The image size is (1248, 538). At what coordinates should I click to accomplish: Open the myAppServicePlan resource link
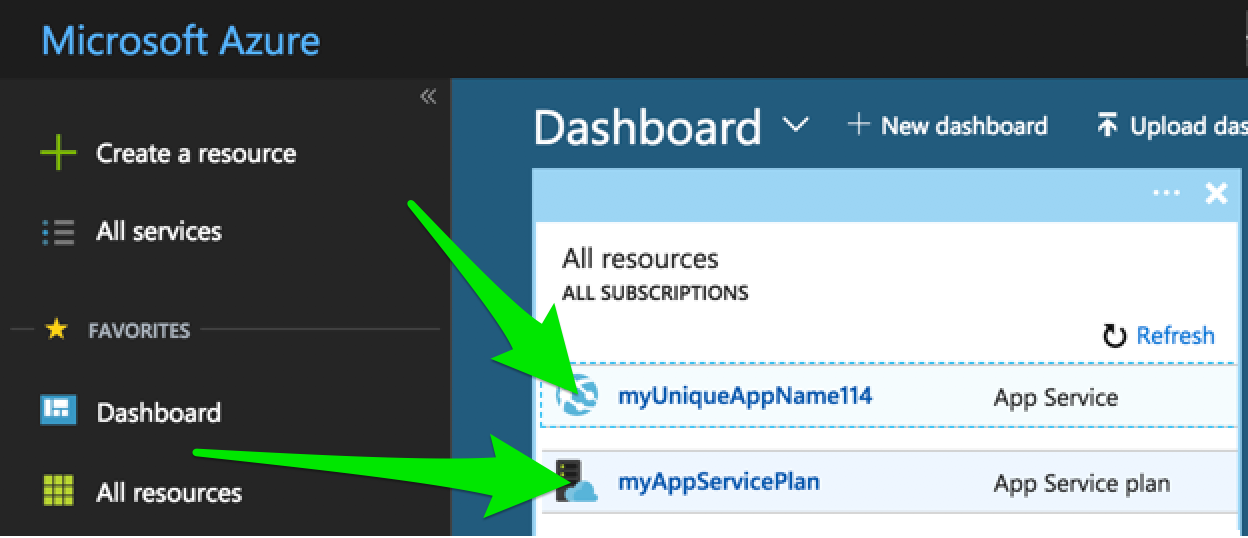pyautogui.click(x=719, y=482)
